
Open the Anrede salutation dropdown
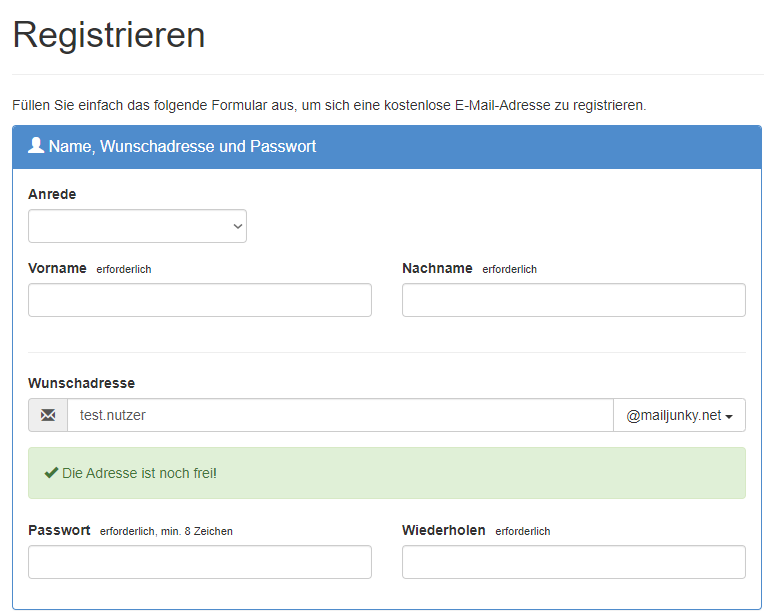click(x=137, y=226)
